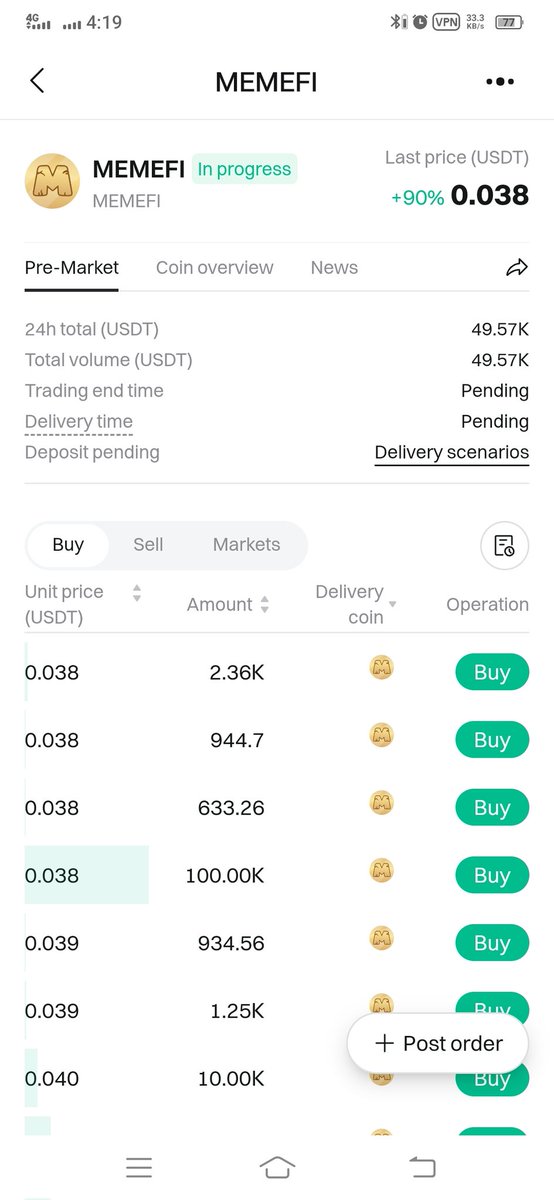Image resolution: width=554 pixels, height=1200 pixels.
Task: Buy the 633.26 order at 0.038
Action: [x=492, y=808]
